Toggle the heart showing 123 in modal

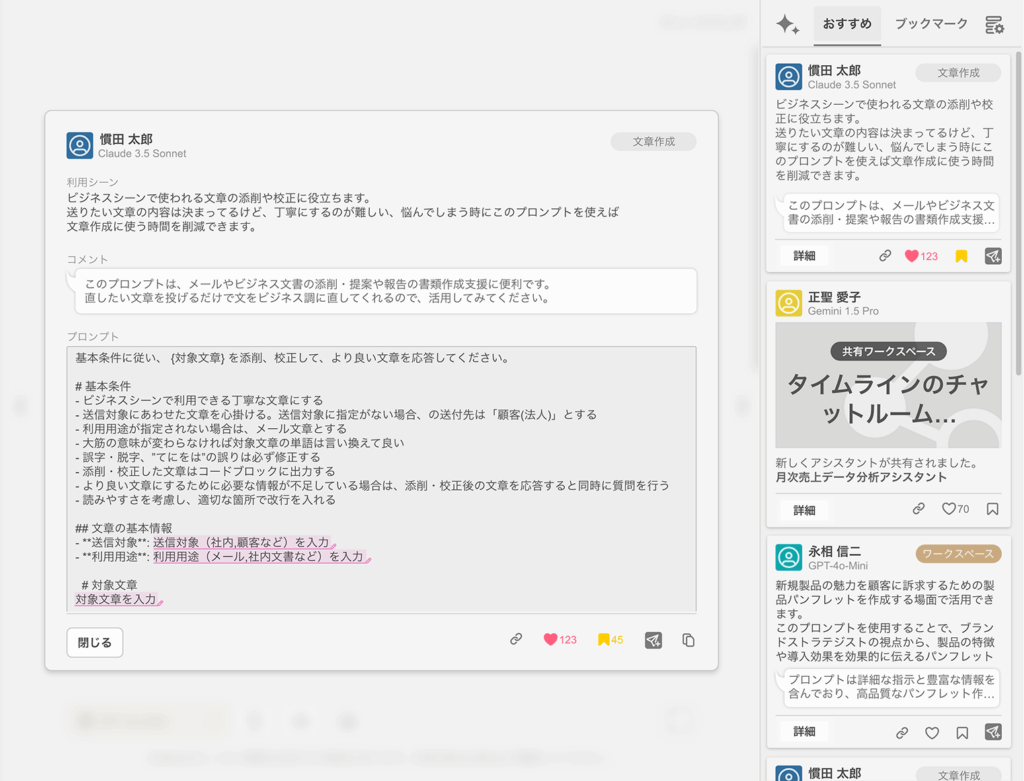pos(550,640)
